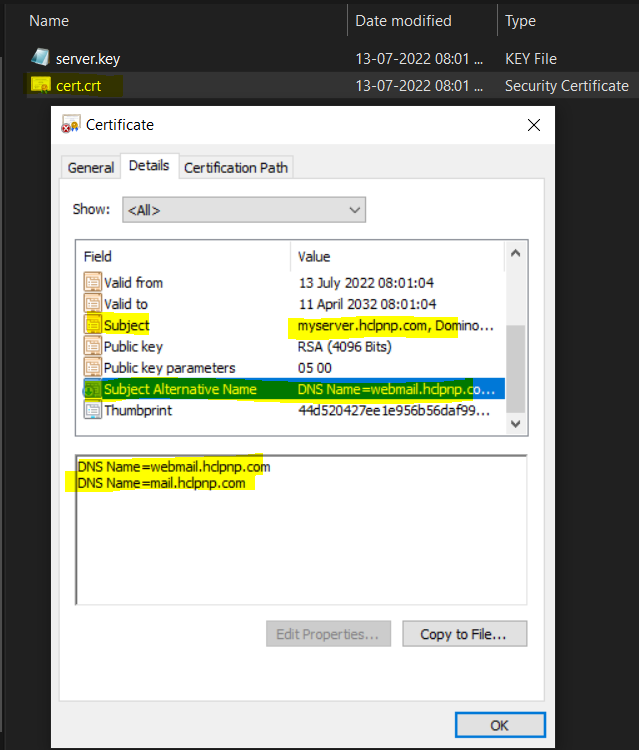Image resolution: width=639 pixels, height=750 pixels.
Task: Click the Public key parameters icon
Action: pos(93,368)
